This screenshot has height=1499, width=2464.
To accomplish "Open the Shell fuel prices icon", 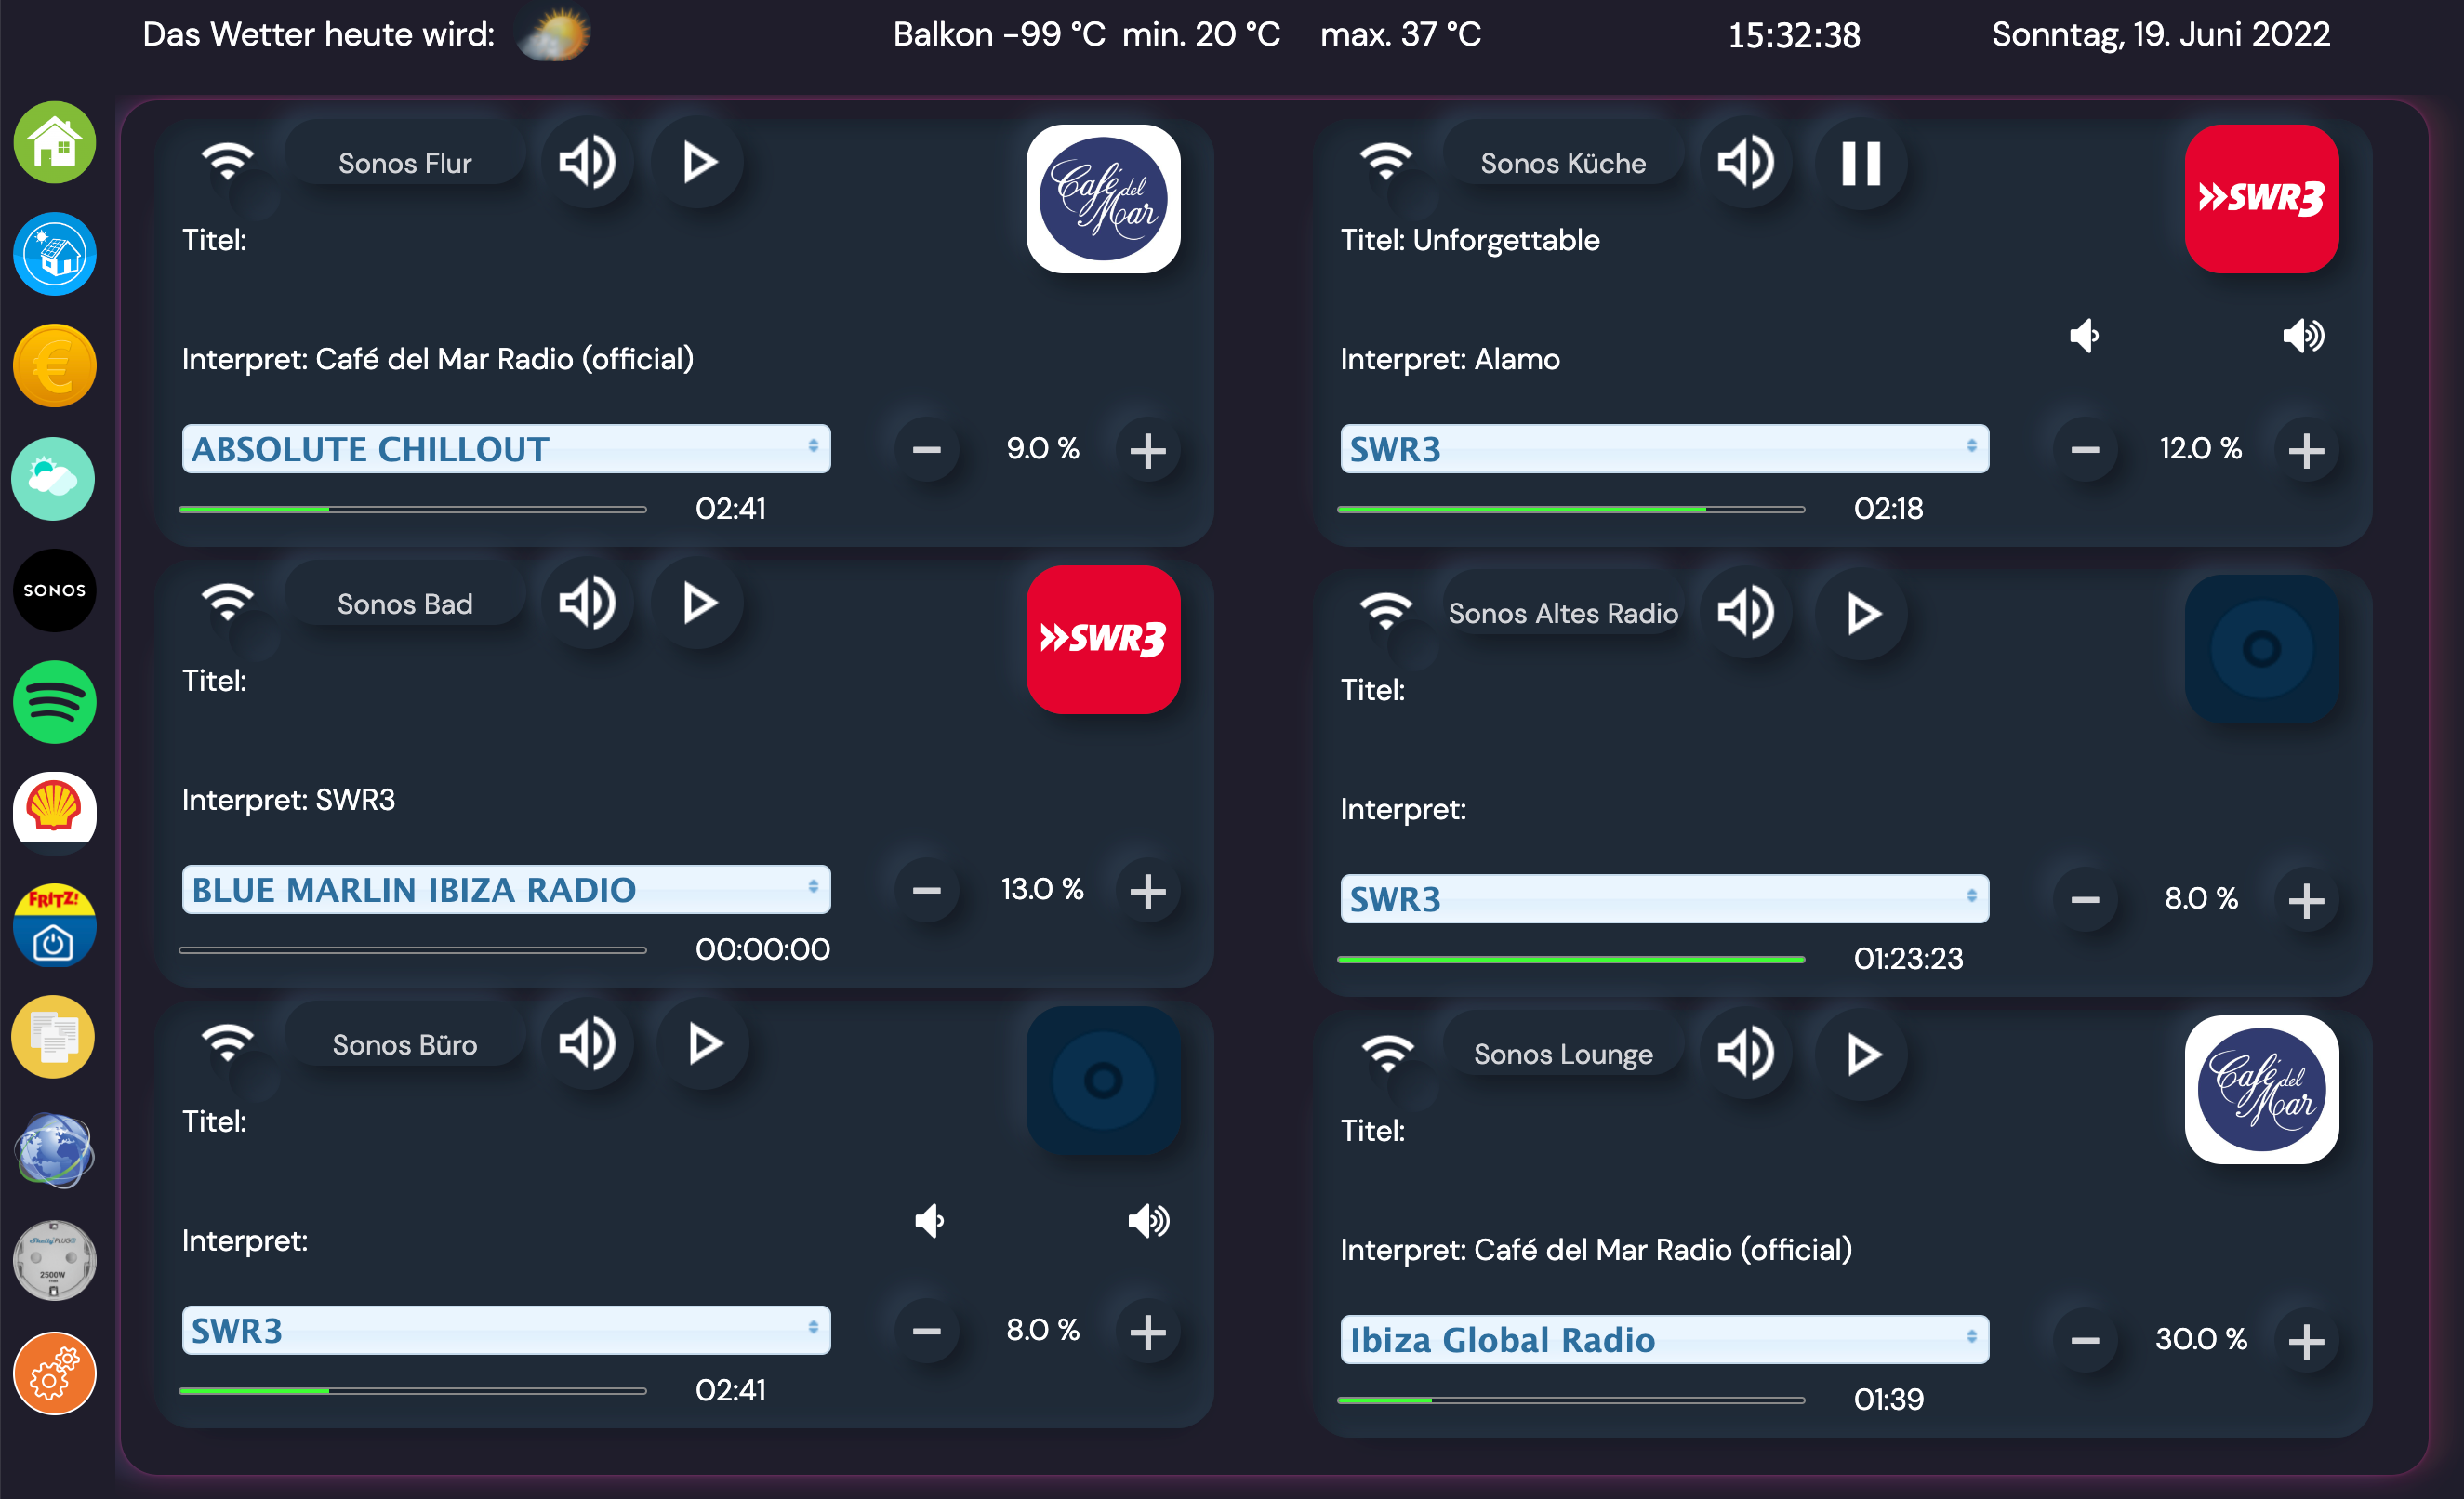I will click(x=54, y=808).
